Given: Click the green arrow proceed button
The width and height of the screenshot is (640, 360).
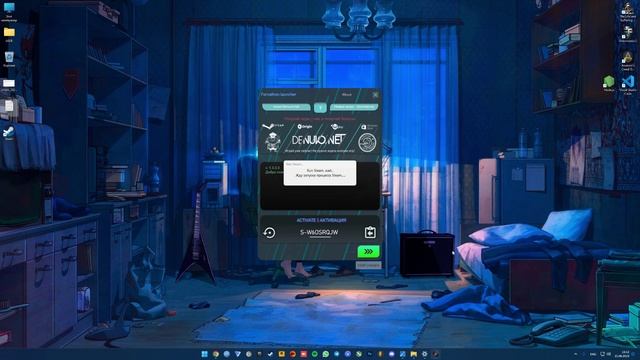Looking at the screenshot, I should tap(368, 251).
